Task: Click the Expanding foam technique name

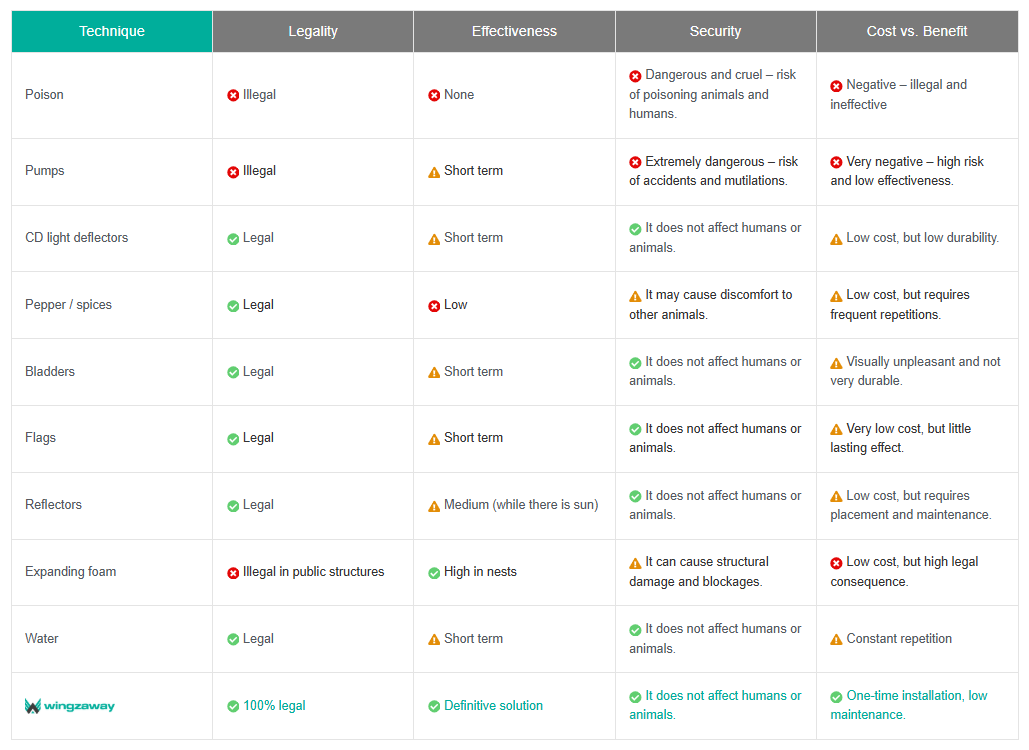Action: tap(70, 572)
